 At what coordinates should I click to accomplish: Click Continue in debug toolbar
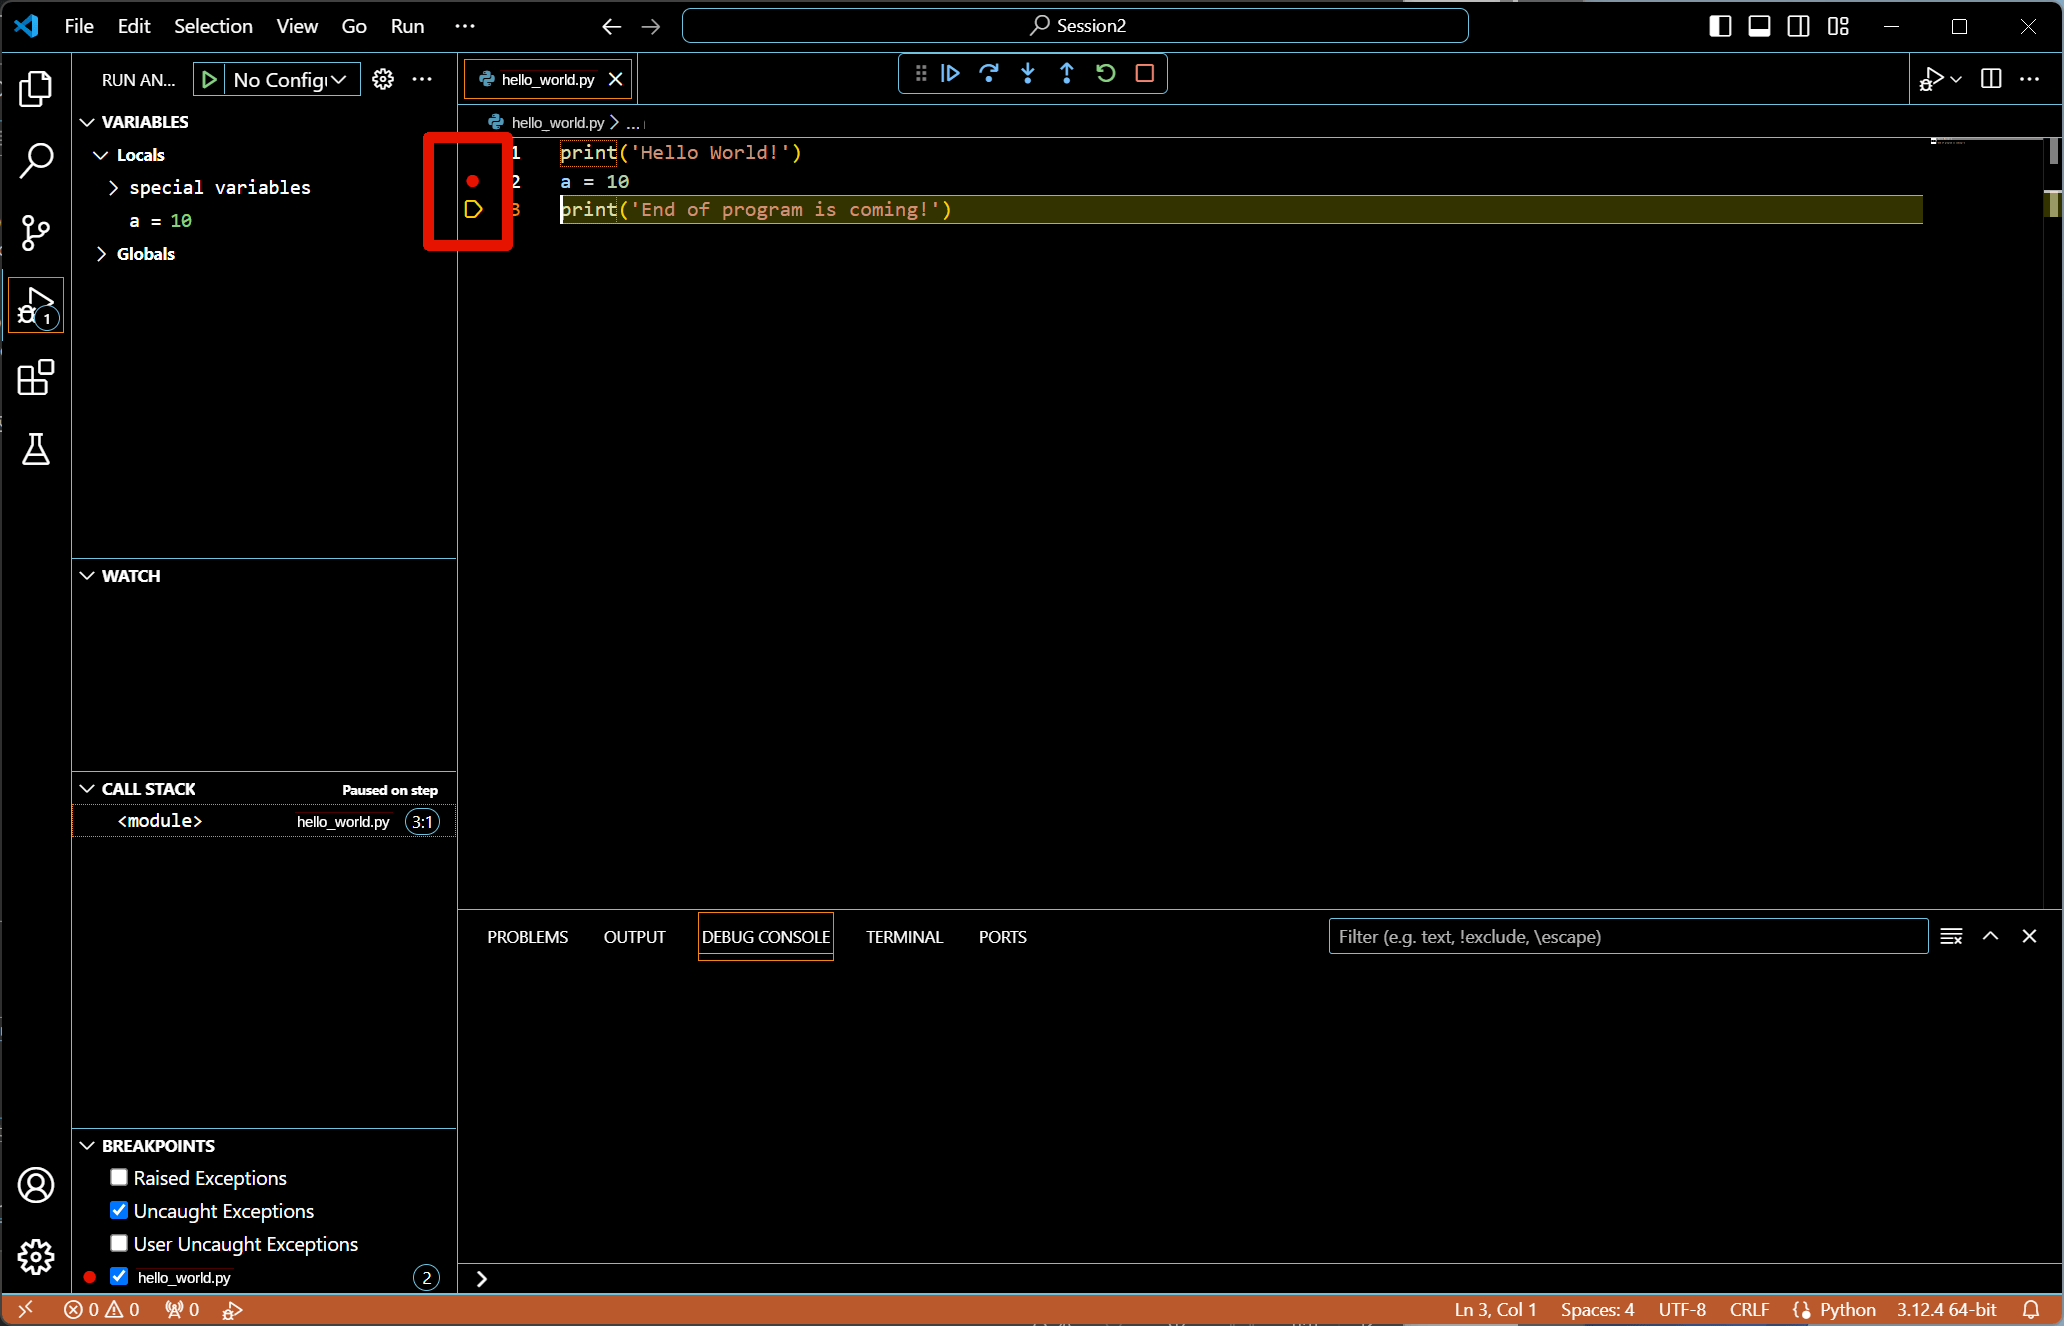(x=950, y=73)
